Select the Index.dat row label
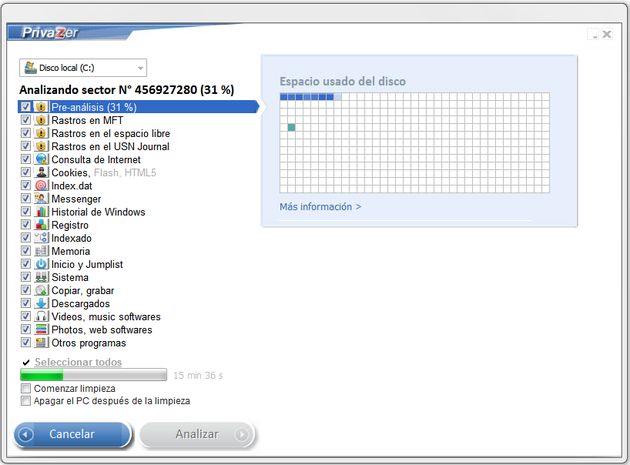This screenshot has width=630, height=465. (x=72, y=186)
